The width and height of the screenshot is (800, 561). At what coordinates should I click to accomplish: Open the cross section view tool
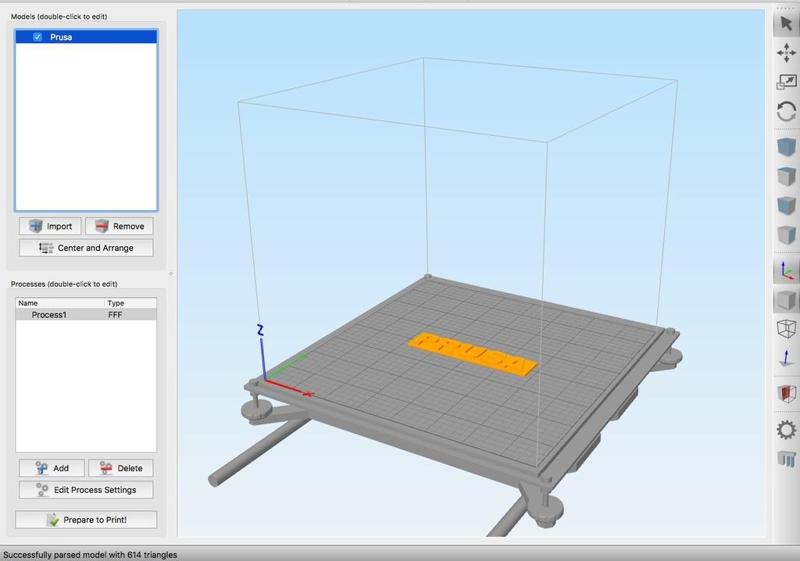pyautogui.click(x=786, y=394)
